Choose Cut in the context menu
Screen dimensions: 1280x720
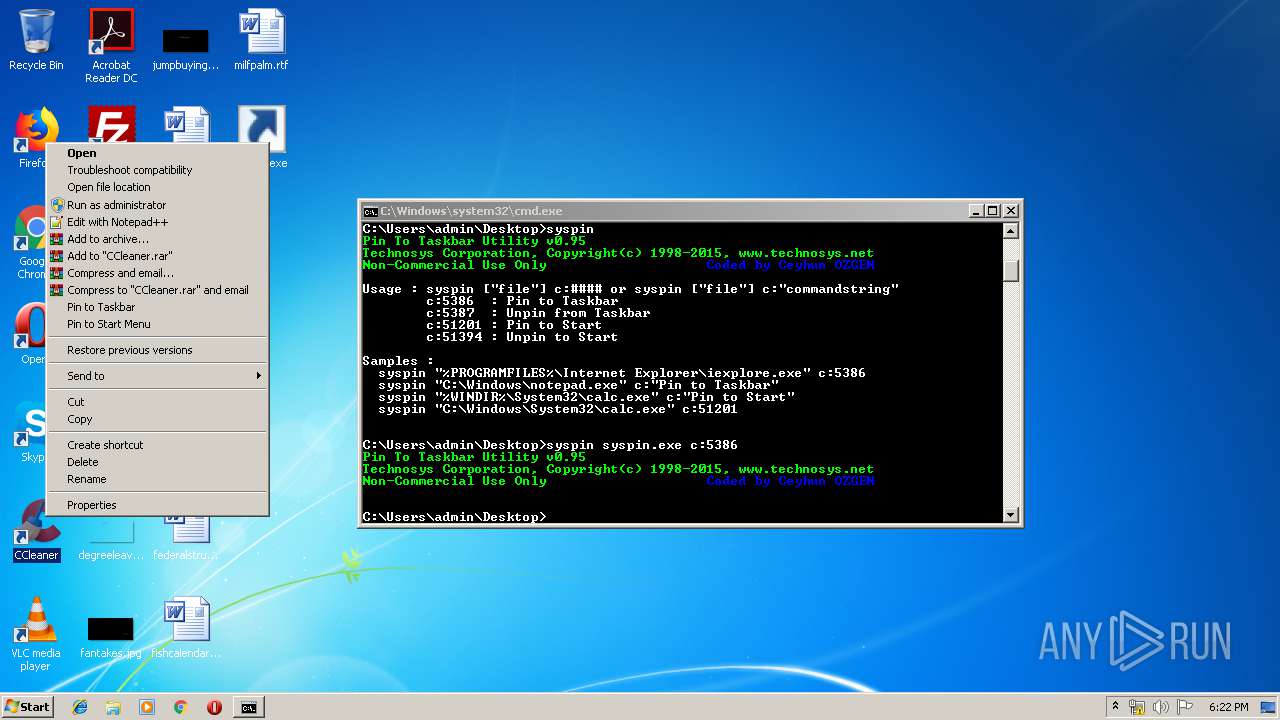pos(157,402)
